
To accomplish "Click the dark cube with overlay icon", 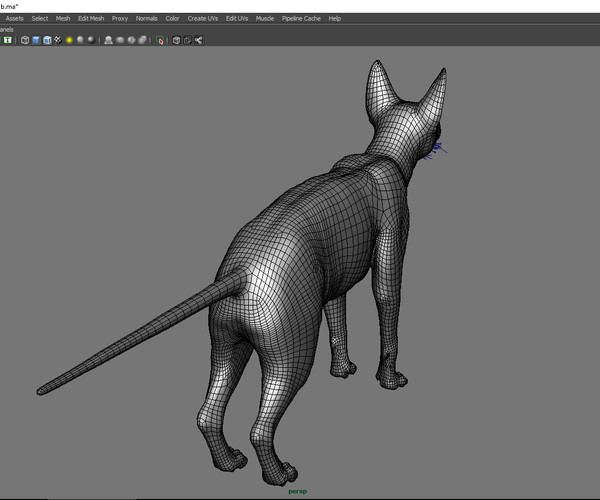I will tap(188, 40).
